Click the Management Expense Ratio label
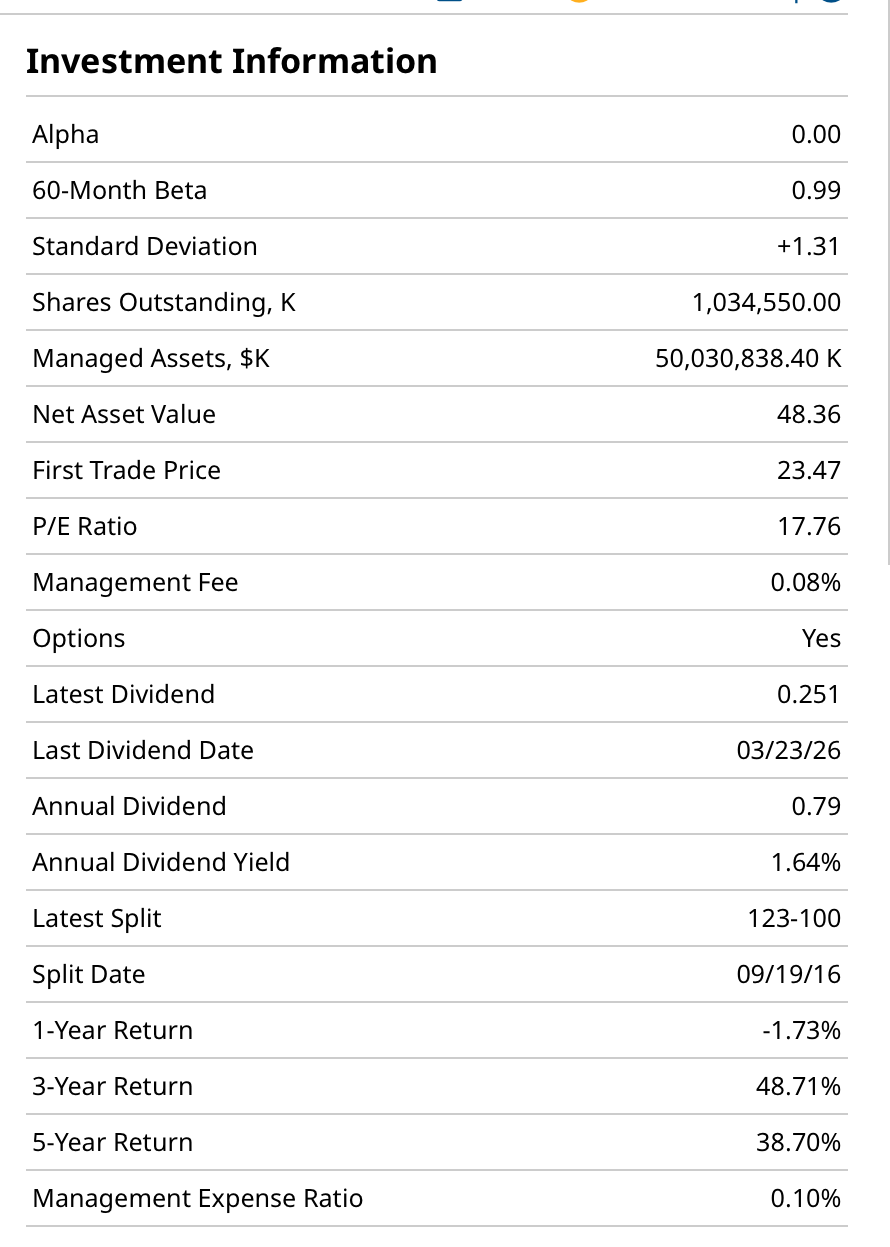 198,1198
